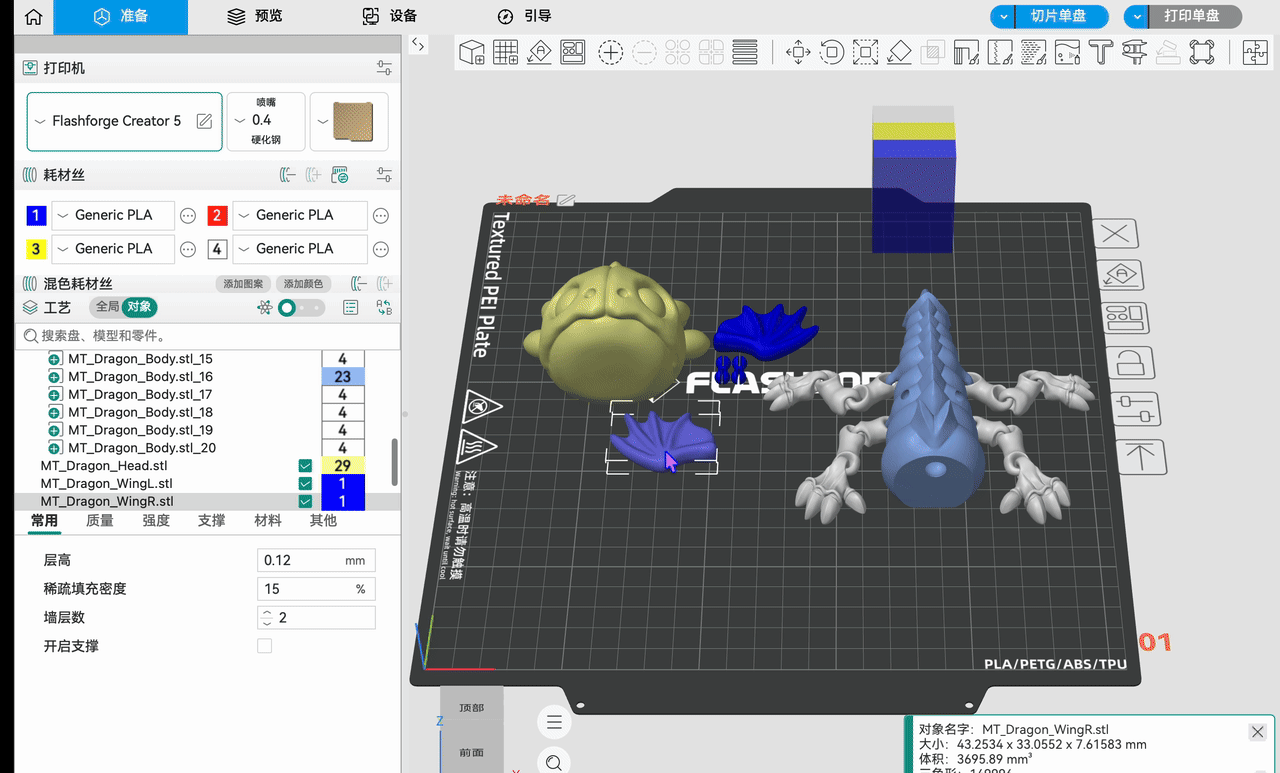The image size is (1280, 773).
Task: Click the Add model cube icon
Action: 471,52
